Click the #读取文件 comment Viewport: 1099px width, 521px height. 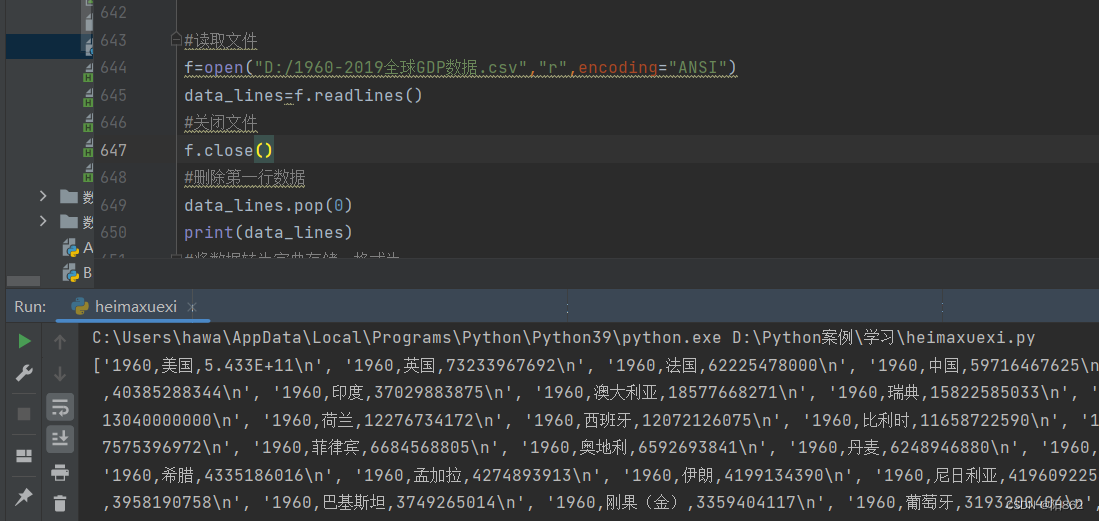tap(221, 41)
